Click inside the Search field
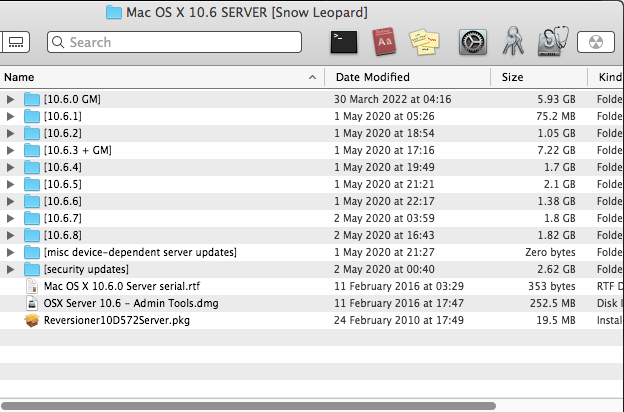The width and height of the screenshot is (624, 412). [174, 42]
